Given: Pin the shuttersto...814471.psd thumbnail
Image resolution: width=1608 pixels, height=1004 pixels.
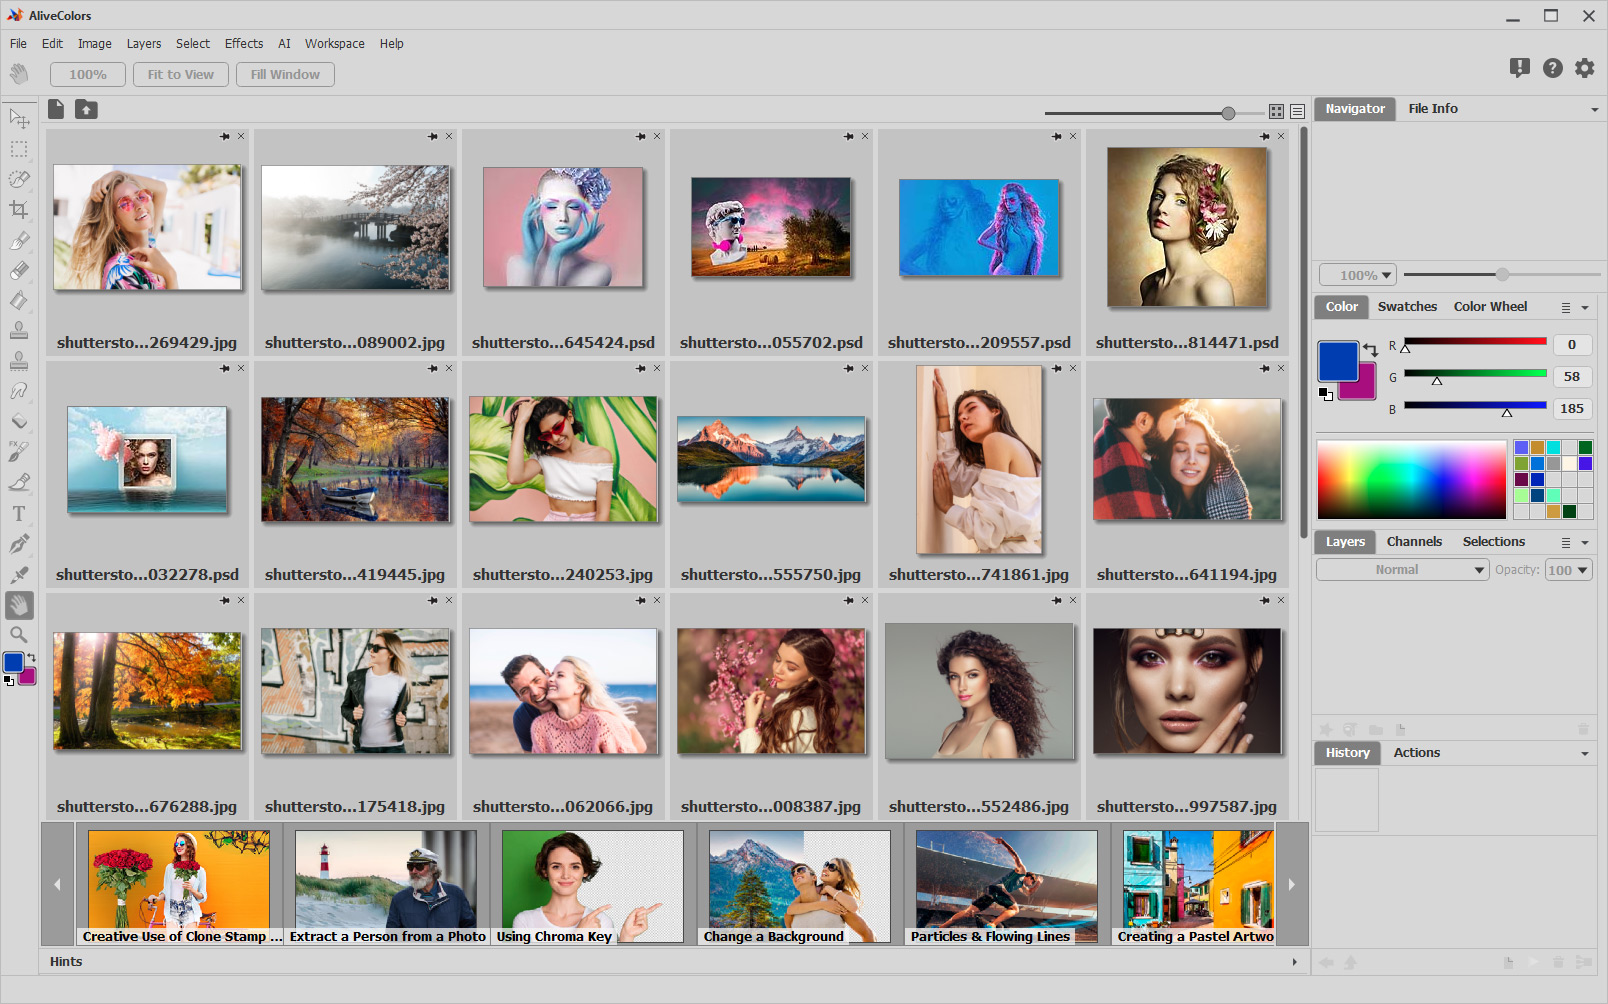Looking at the screenshot, I should coord(1265,136).
